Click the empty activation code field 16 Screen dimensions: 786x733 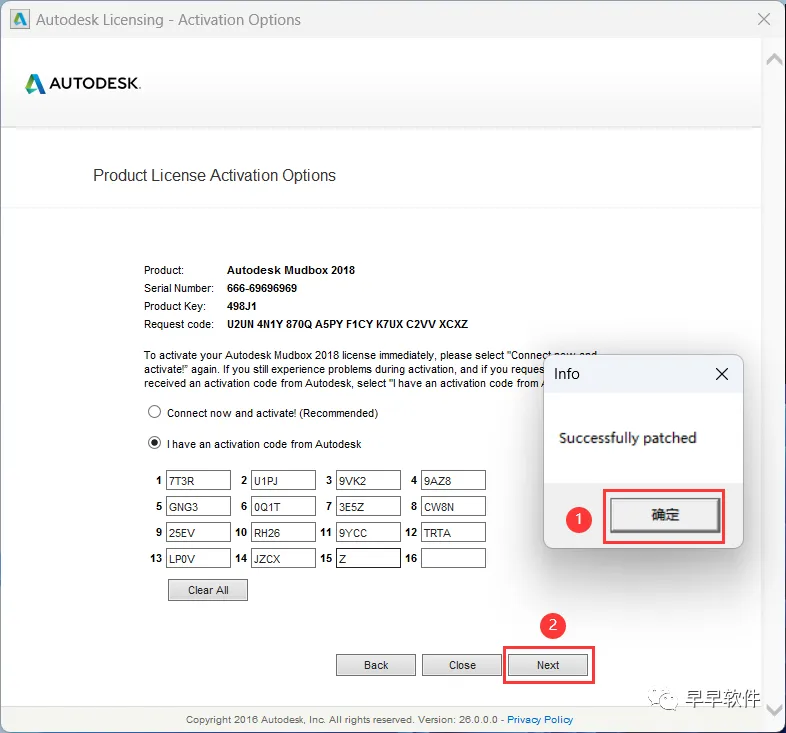click(x=453, y=559)
